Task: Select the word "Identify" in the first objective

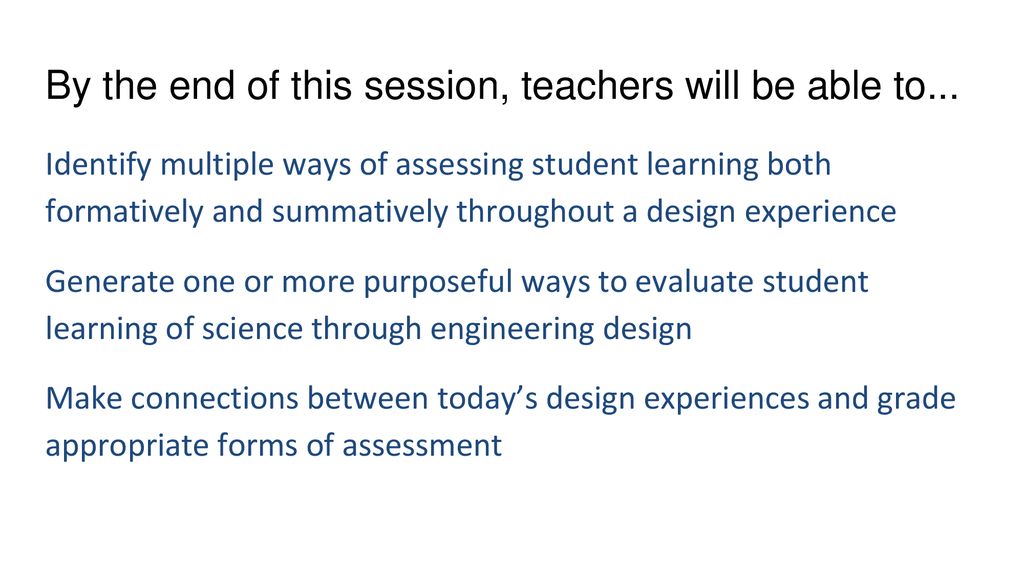Action: [x=98, y=165]
